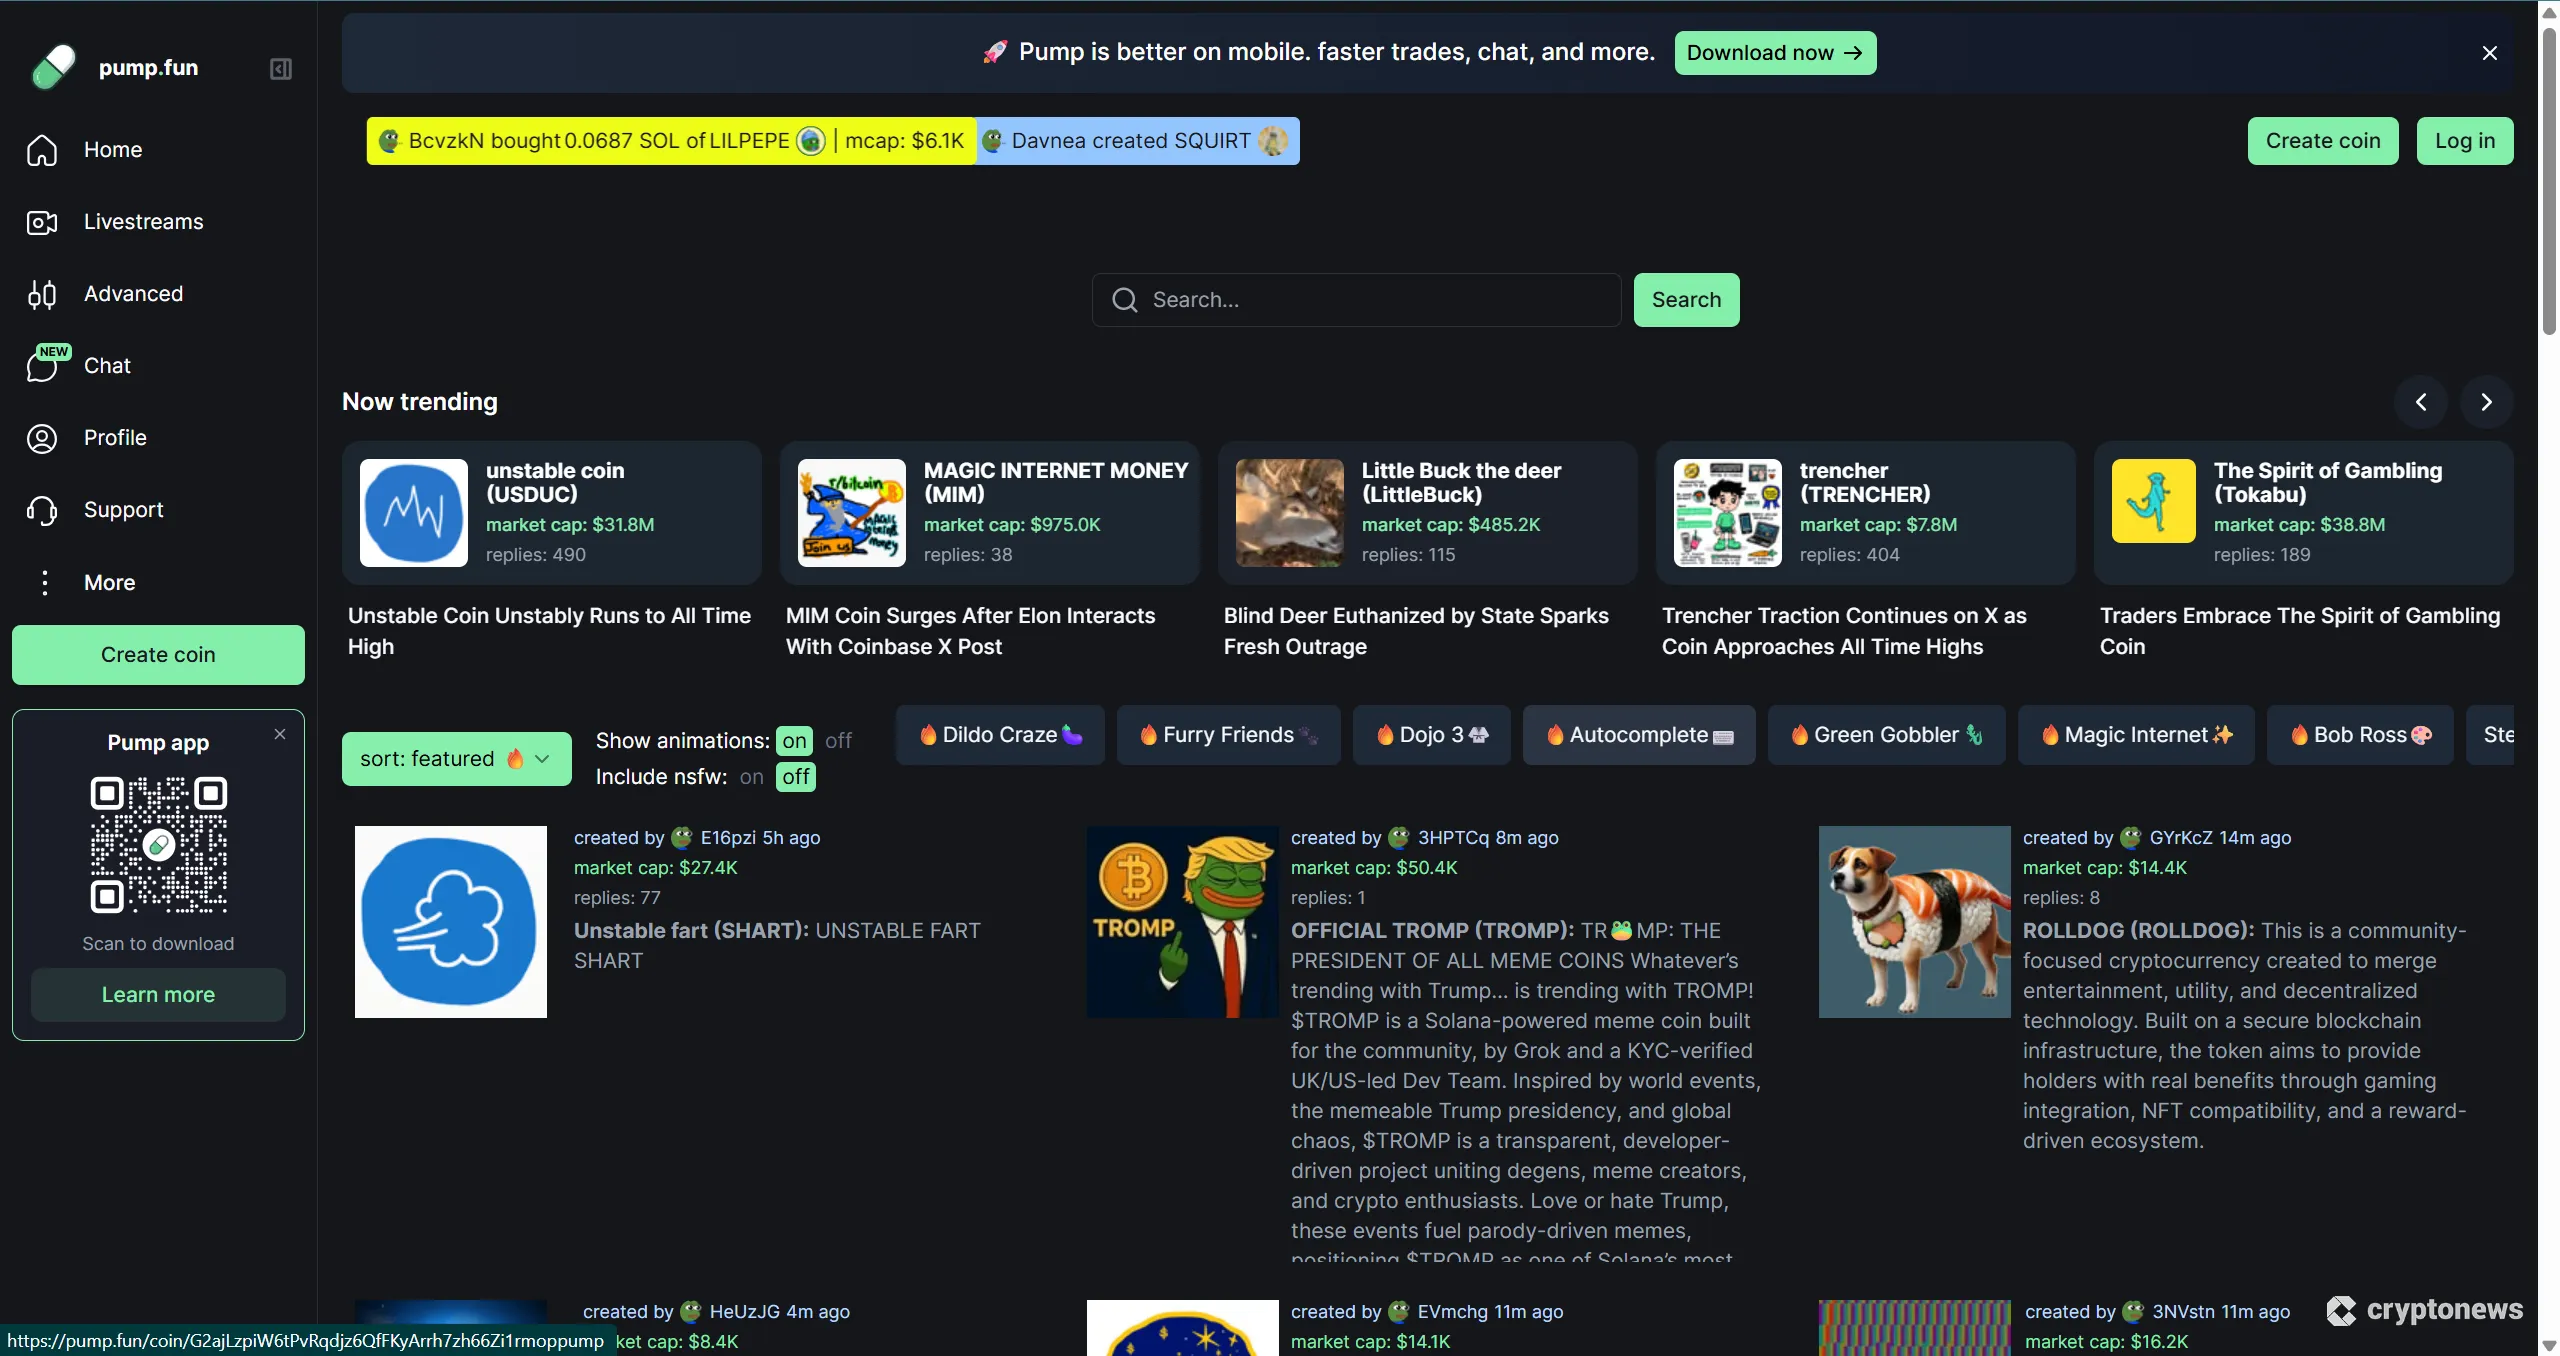The width and height of the screenshot is (2560, 1356).
Task: Select the Bob Ross filter tab
Action: pyautogui.click(x=2360, y=735)
